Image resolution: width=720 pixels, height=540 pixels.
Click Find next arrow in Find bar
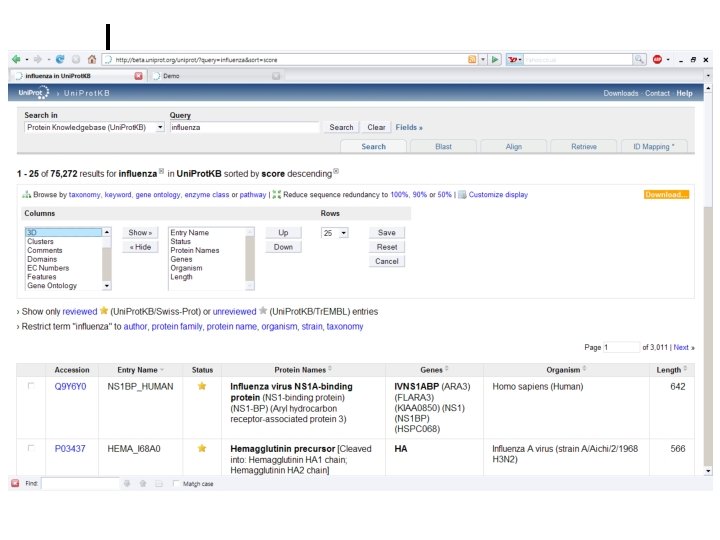click(127, 483)
